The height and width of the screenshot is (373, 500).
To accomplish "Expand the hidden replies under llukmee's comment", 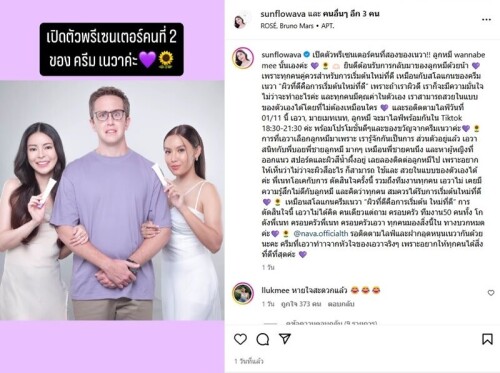I will (331, 323).
